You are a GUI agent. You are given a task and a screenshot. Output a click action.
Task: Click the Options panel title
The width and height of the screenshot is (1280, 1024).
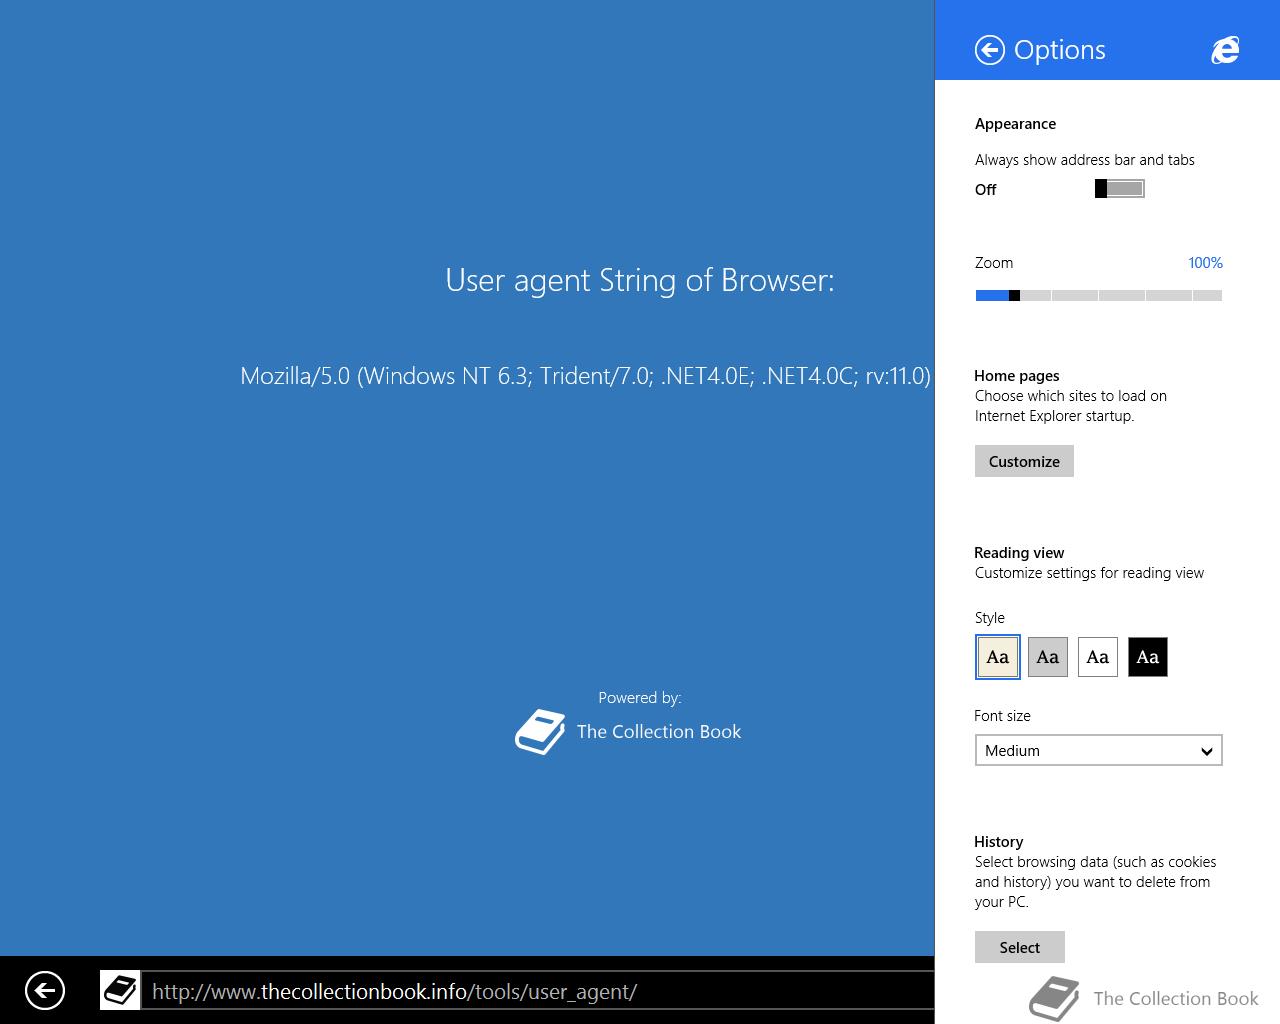pyautogui.click(x=1060, y=50)
